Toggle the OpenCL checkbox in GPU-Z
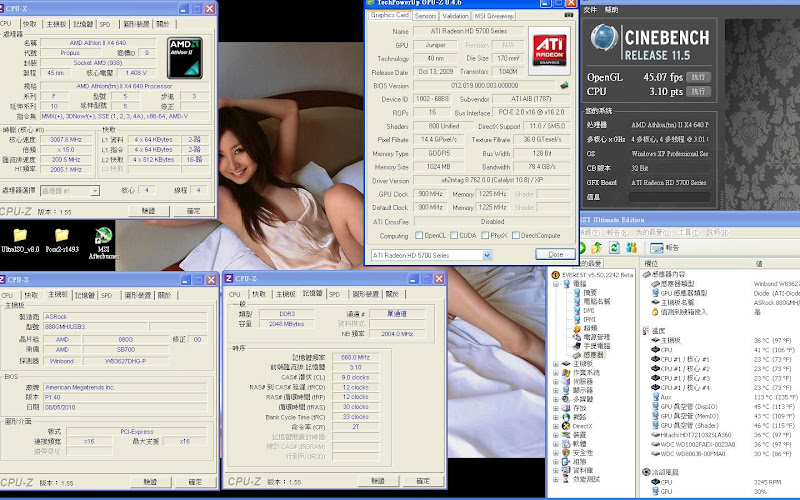Screen dimensions: 800x500 419,235
